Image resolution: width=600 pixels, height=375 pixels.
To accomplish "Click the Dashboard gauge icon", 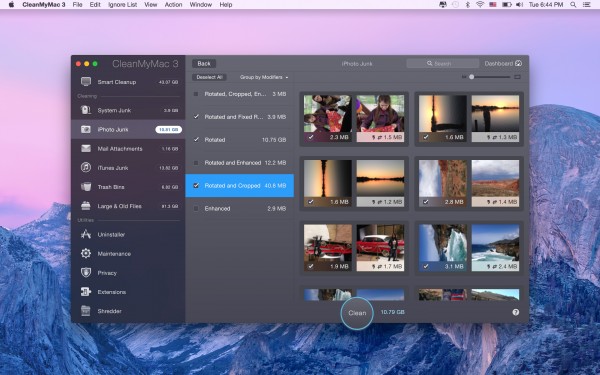I will pos(518,63).
